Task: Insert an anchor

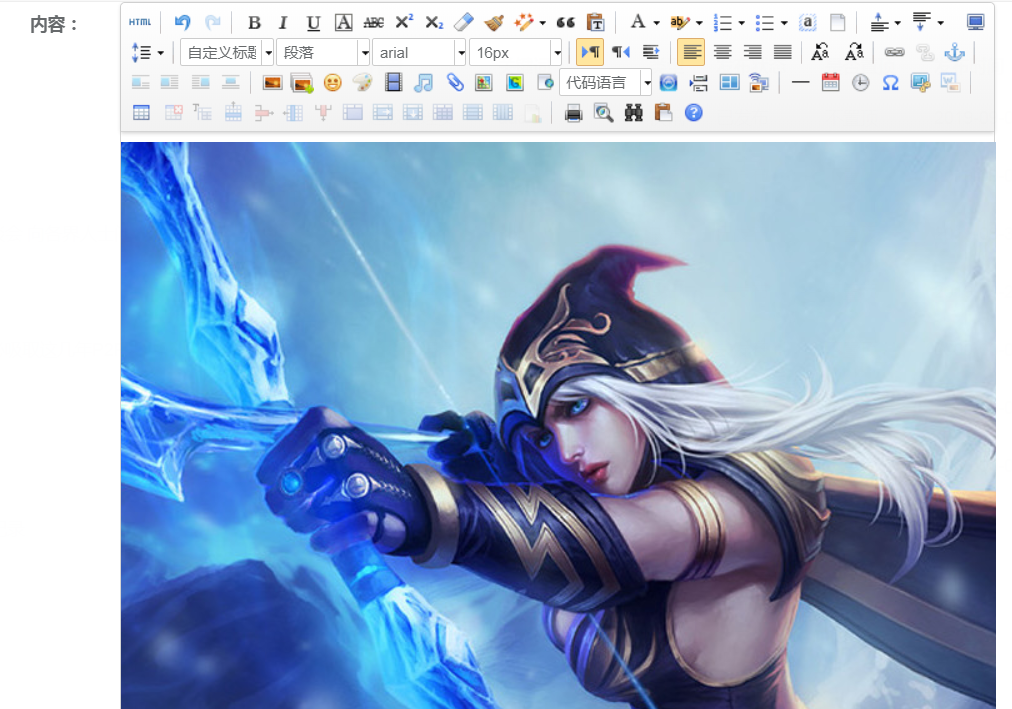Action: coord(955,52)
